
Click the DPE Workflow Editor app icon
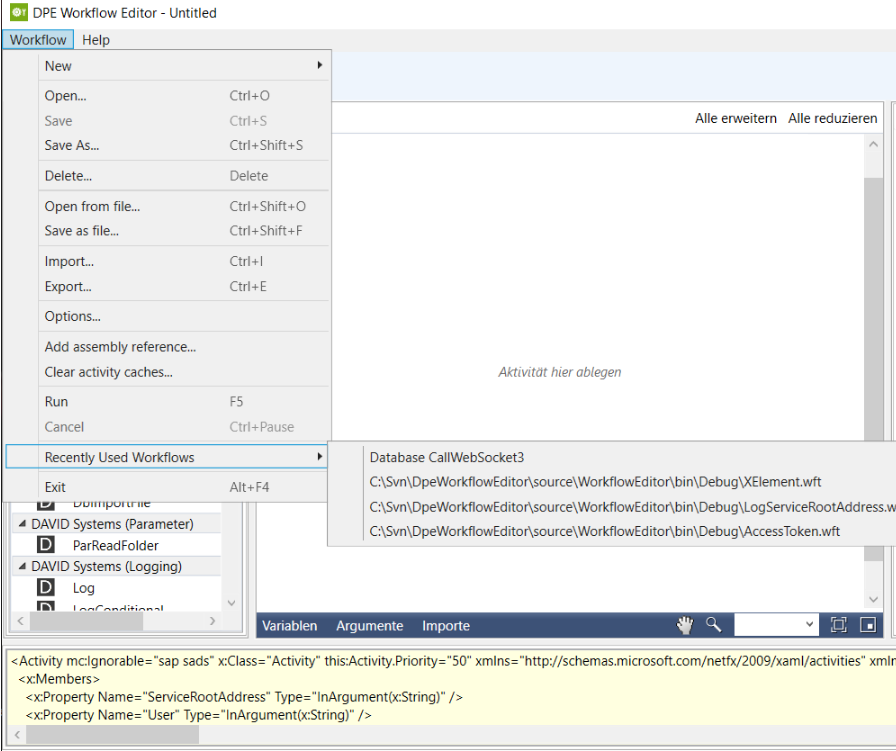point(17,13)
